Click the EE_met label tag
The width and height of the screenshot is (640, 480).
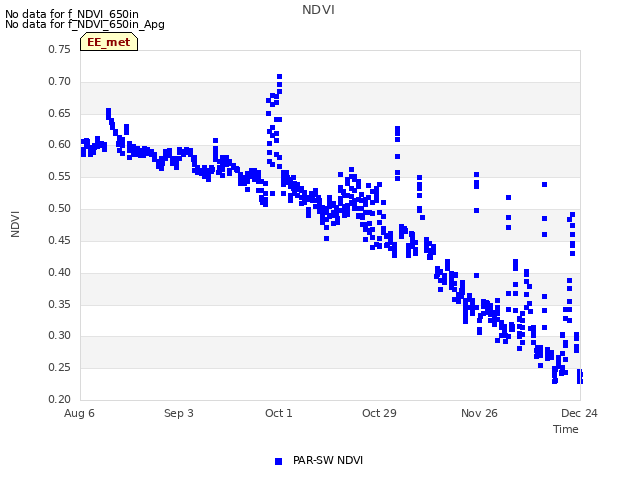pyautogui.click(x=109, y=42)
